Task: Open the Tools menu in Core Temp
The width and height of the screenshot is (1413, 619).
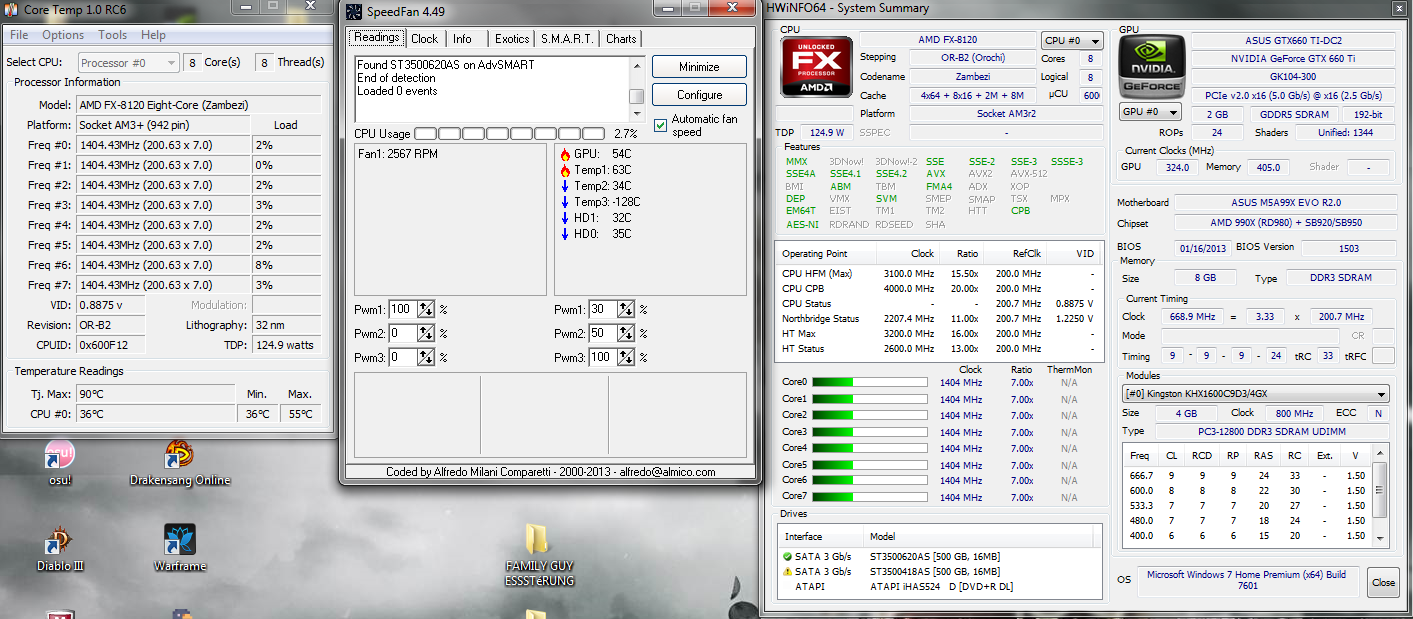Action: pyautogui.click(x=112, y=35)
